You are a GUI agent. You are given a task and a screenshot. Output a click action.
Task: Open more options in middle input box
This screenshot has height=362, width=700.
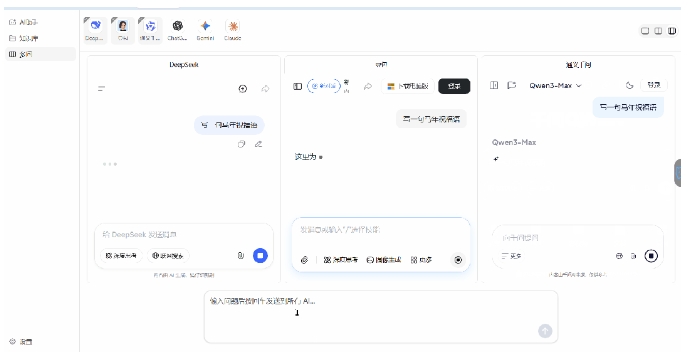coord(421,260)
